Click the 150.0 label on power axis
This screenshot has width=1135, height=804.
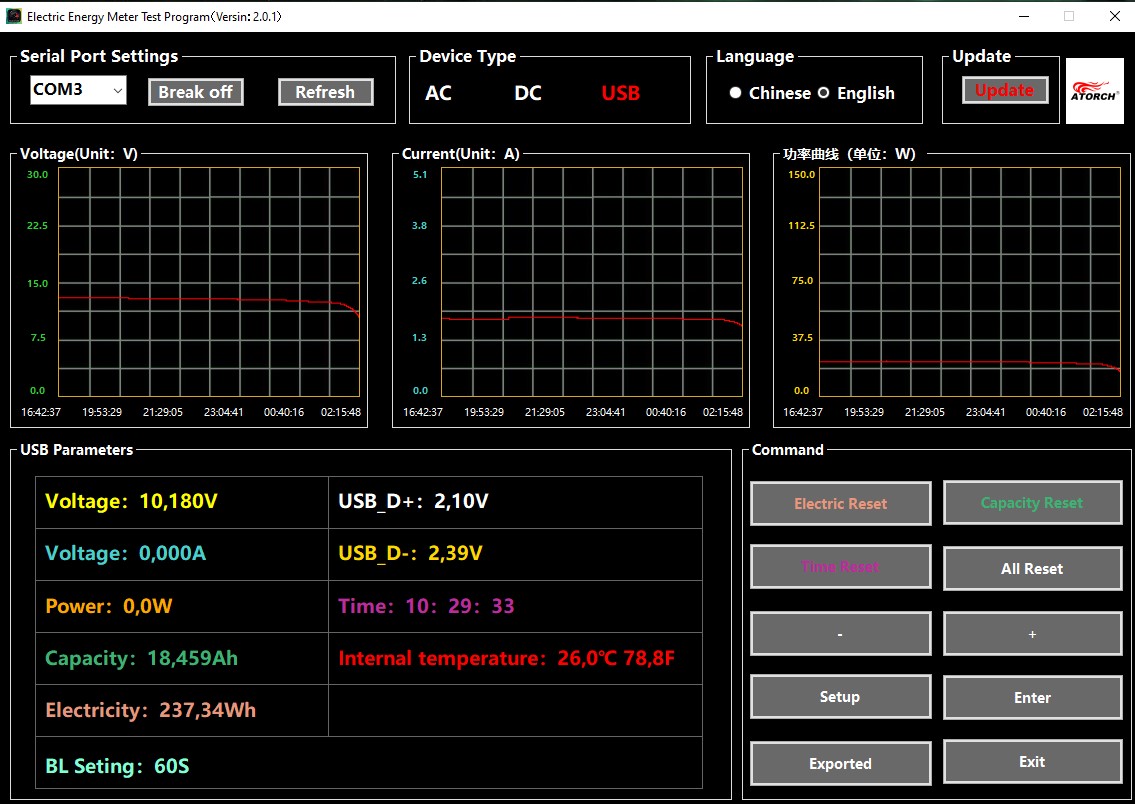point(802,174)
